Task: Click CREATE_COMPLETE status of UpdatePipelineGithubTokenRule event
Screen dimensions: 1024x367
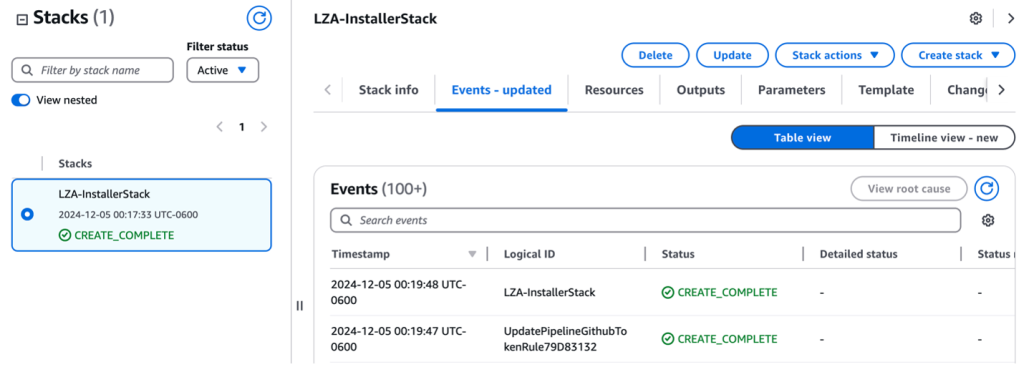Action: 720,339
